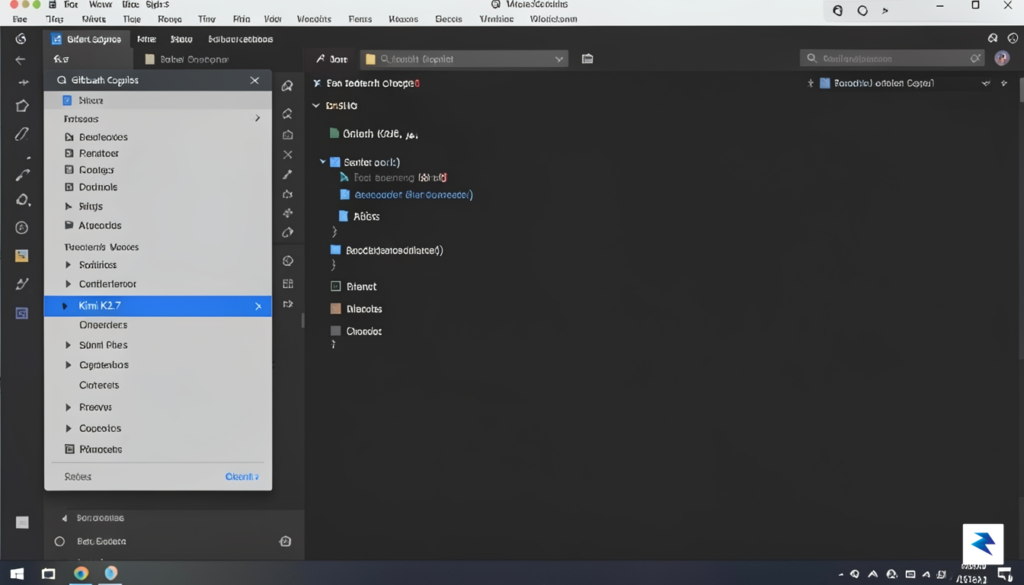Collapse the Soncooues section below the popup

click(x=64, y=518)
